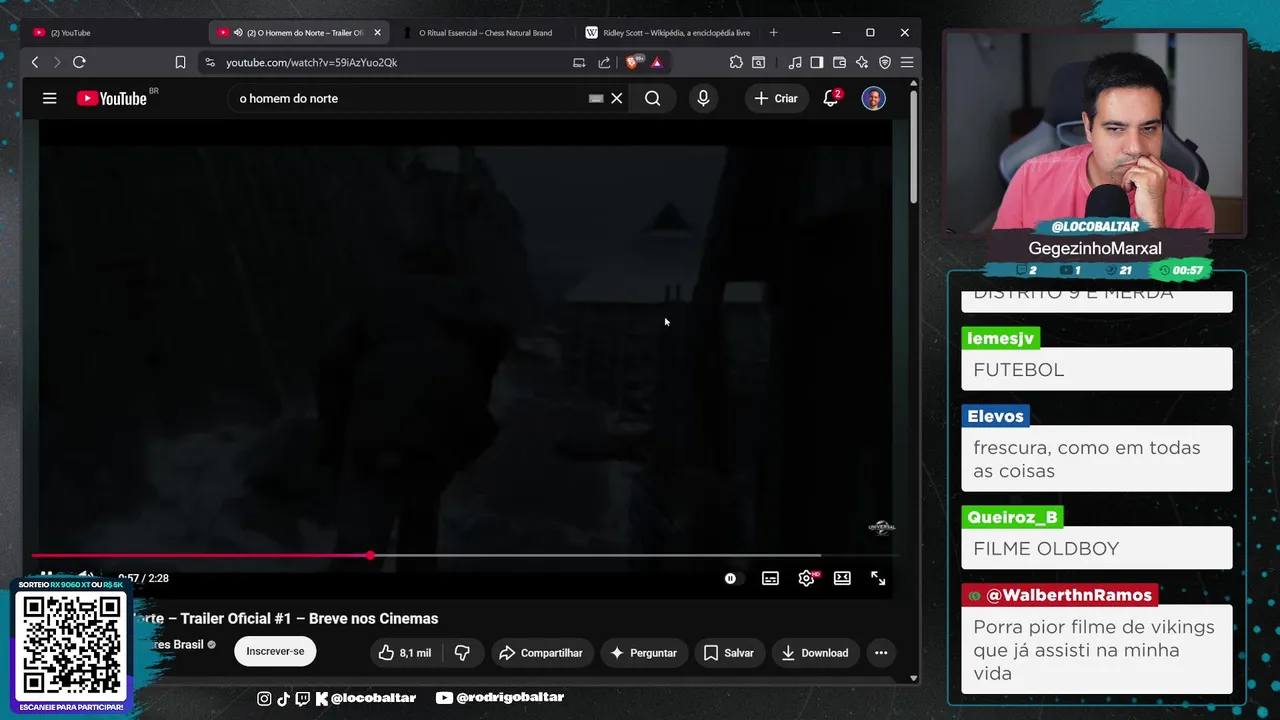The image size is (1280, 720).
Task: Open the YouTube hamburger guide menu
Action: tap(49, 98)
